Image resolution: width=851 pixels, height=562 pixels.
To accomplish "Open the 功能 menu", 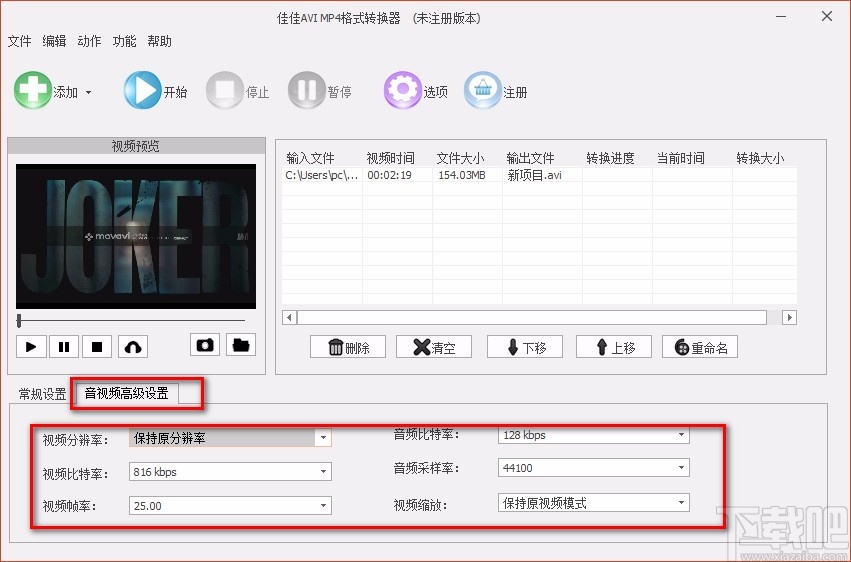I will pos(124,41).
